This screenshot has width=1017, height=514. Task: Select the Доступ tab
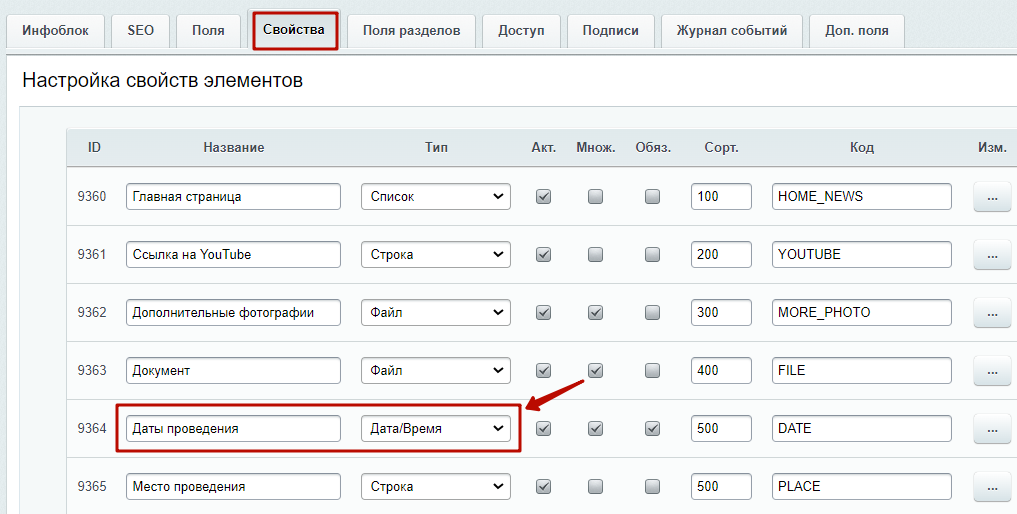521,31
